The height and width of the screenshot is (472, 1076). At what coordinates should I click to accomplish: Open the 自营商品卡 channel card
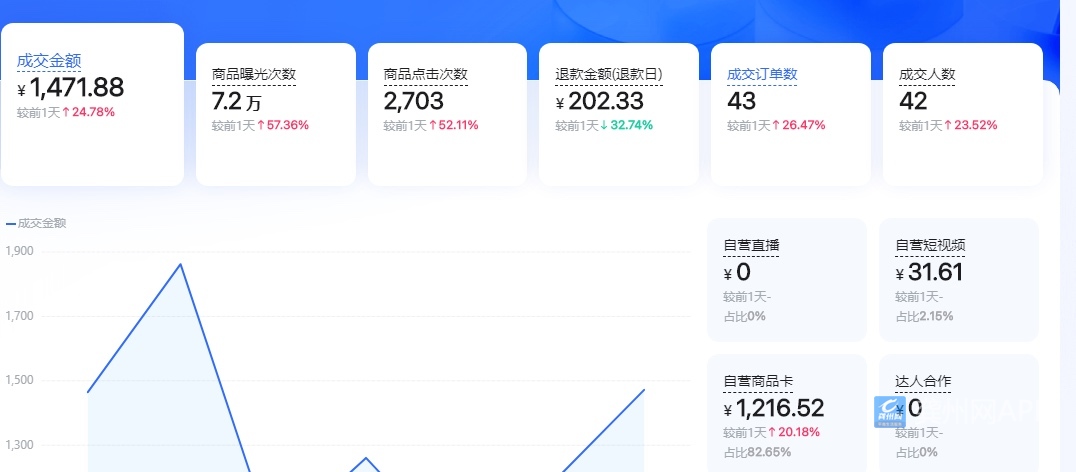(x=787, y=413)
